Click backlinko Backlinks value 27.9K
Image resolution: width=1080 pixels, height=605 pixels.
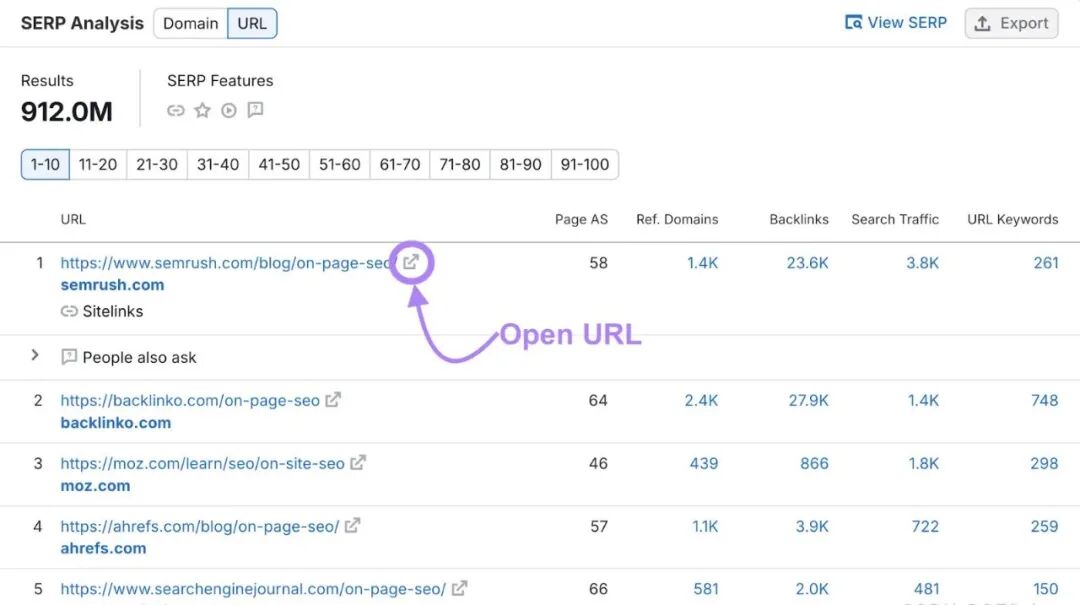809,400
